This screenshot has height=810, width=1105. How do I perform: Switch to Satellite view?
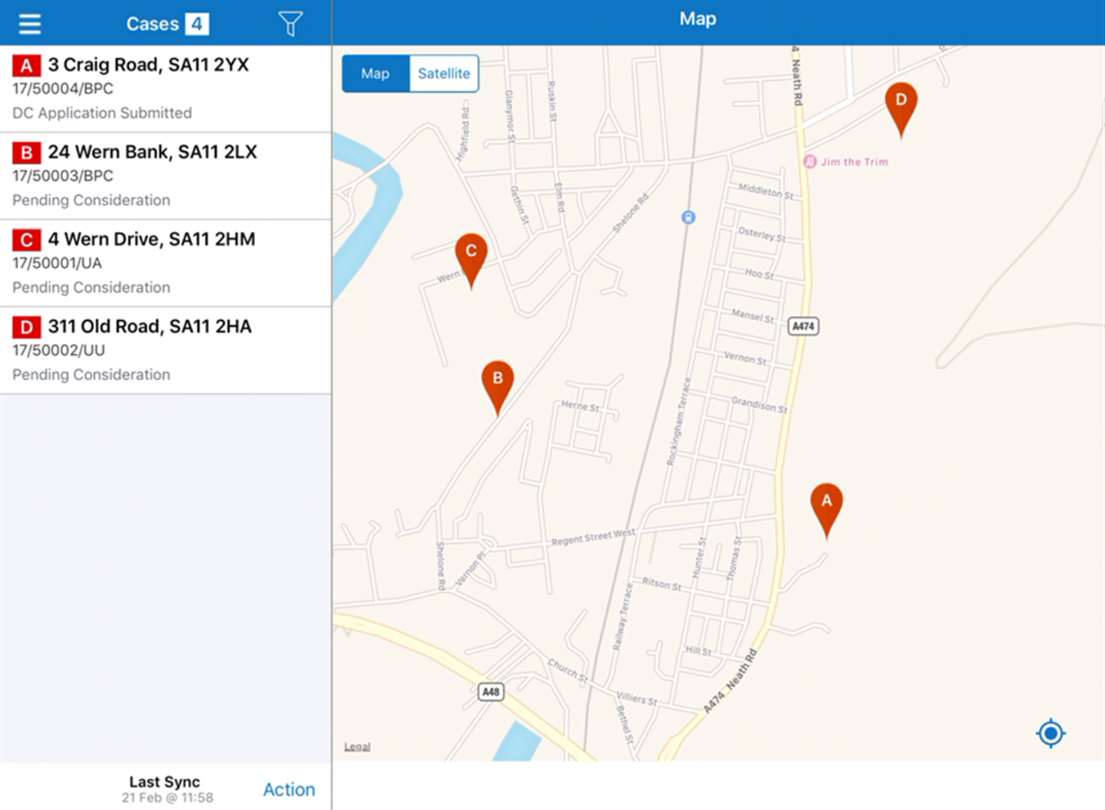click(444, 74)
